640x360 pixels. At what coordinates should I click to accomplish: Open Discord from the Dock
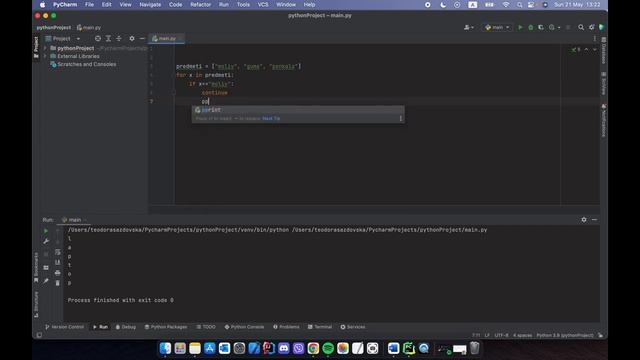pyautogui.click(x=283, y=348)
